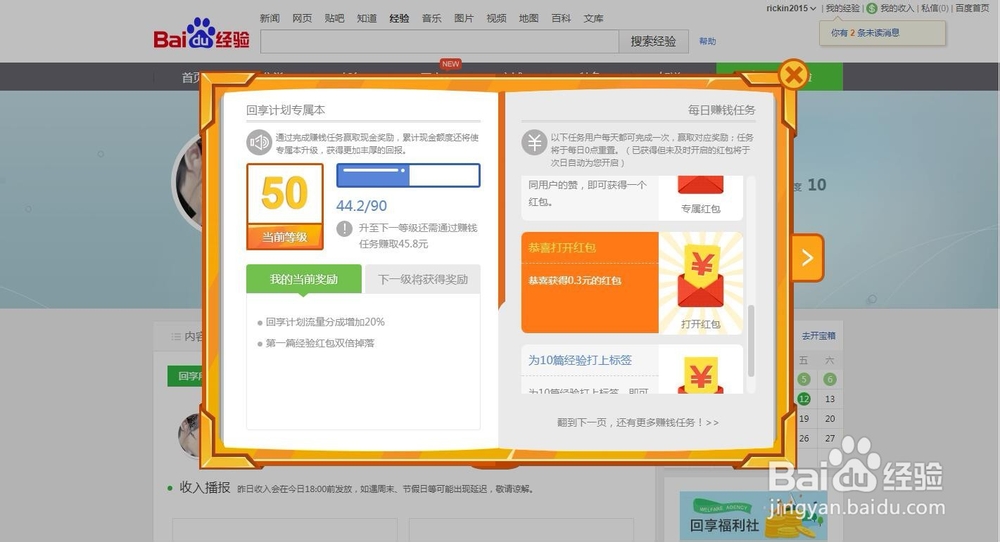
Task: Select calendar date 13
Action: point(830,399)
